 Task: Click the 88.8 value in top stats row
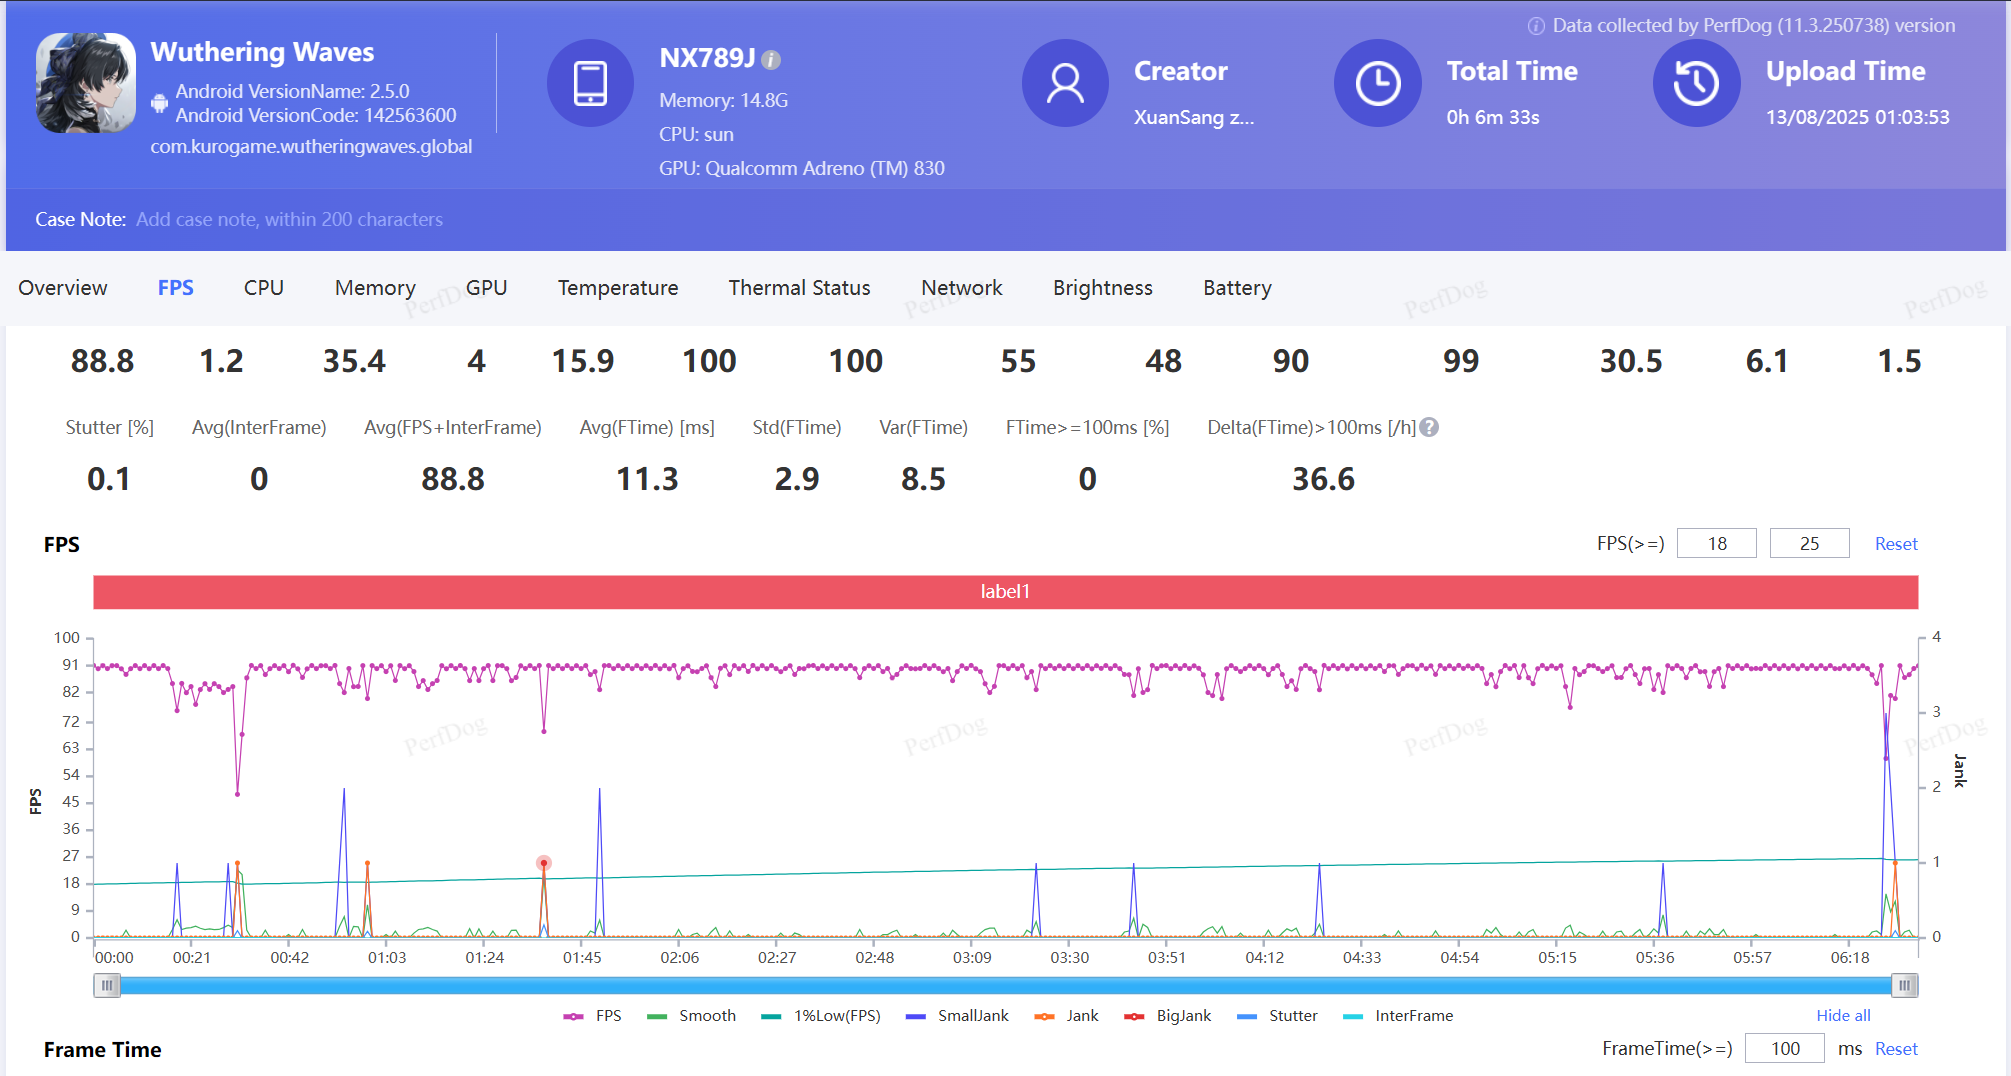(x=102, y=362)
